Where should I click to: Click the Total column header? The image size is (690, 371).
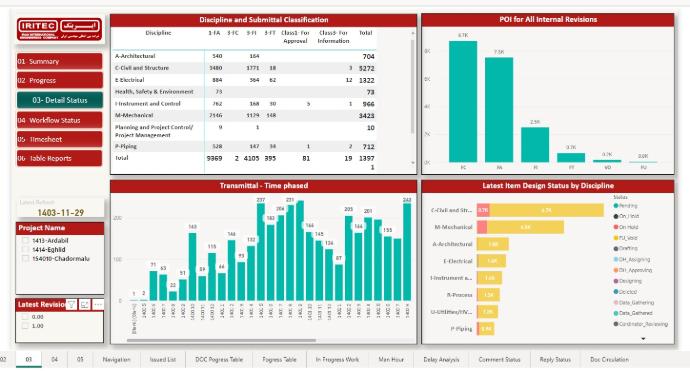tap(366, 33)
